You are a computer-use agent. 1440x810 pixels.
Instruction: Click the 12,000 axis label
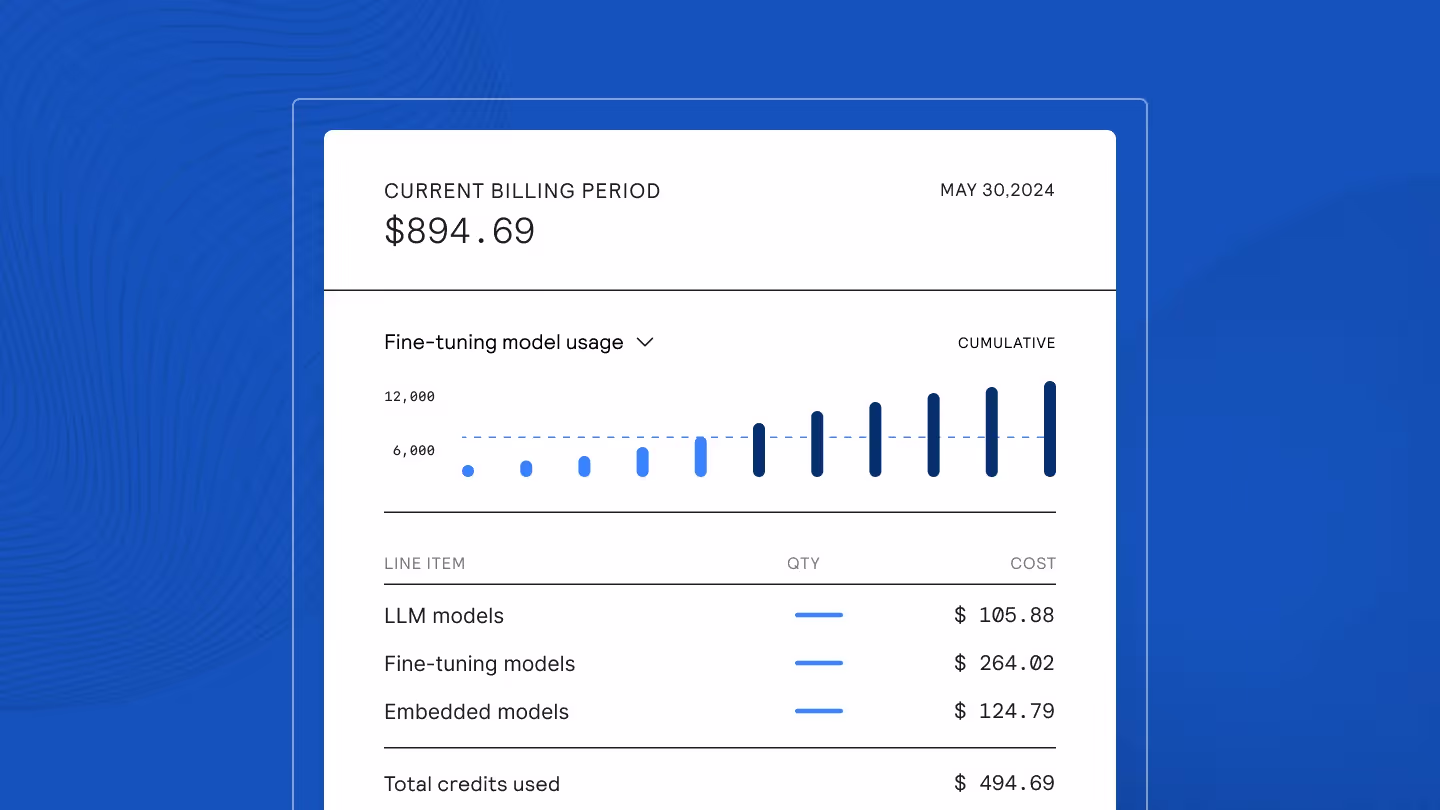pos(409,397)
